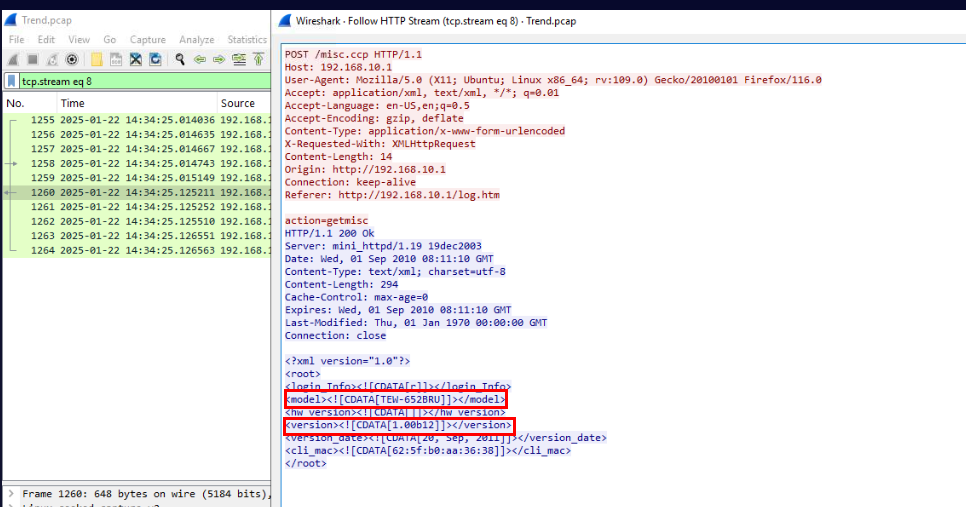Screen dimensions: 966x507
Task: Click the HTTP/1.1 200 Ok response line
Action: (x=330, y=233)
